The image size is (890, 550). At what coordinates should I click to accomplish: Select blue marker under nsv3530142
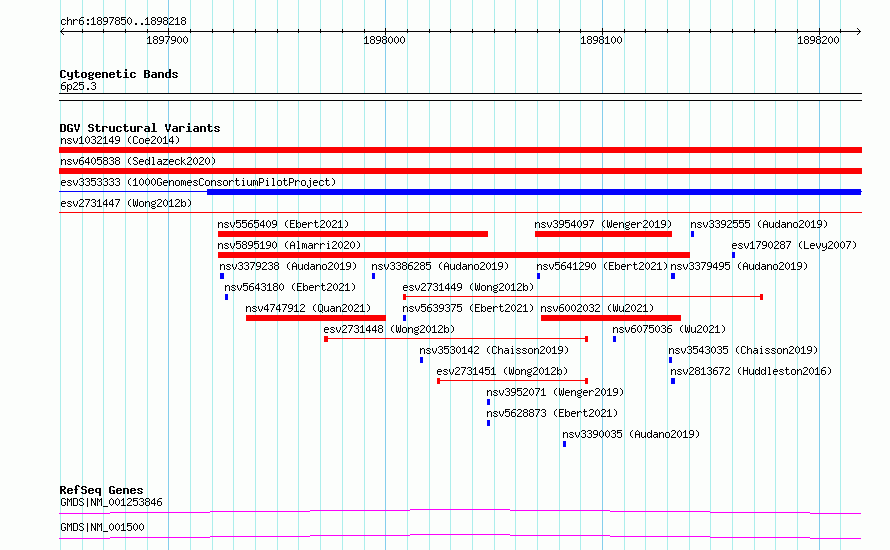point(421,360)
